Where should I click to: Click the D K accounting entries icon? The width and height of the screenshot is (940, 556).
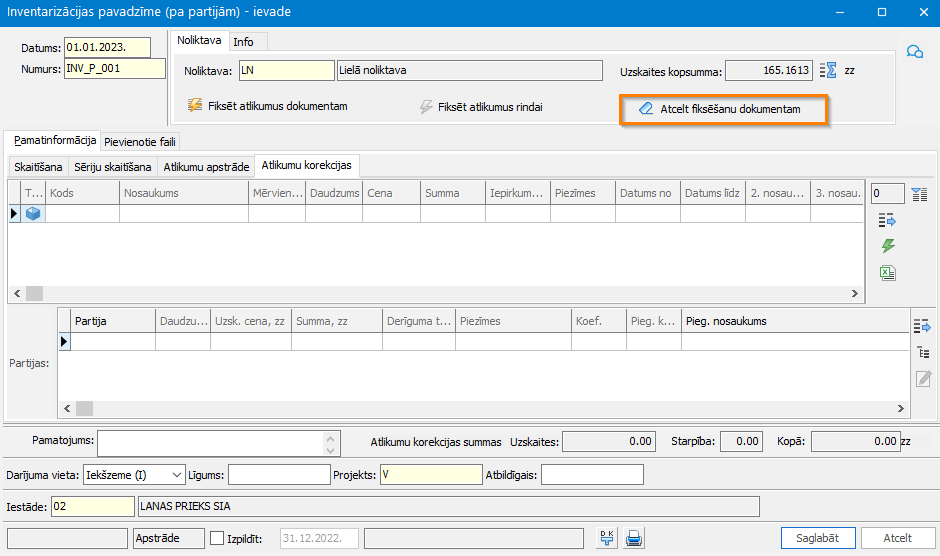coord(607,538)
